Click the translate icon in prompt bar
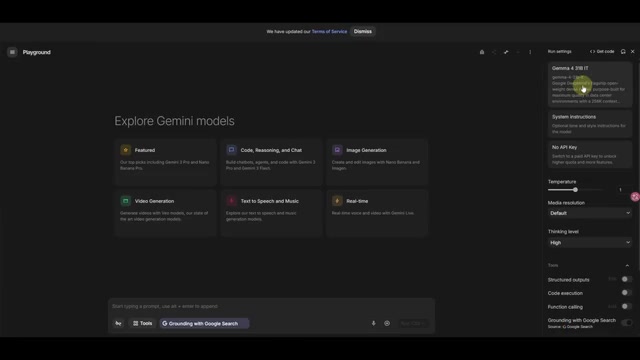This screenshot has height=360, width=640. 118,323
